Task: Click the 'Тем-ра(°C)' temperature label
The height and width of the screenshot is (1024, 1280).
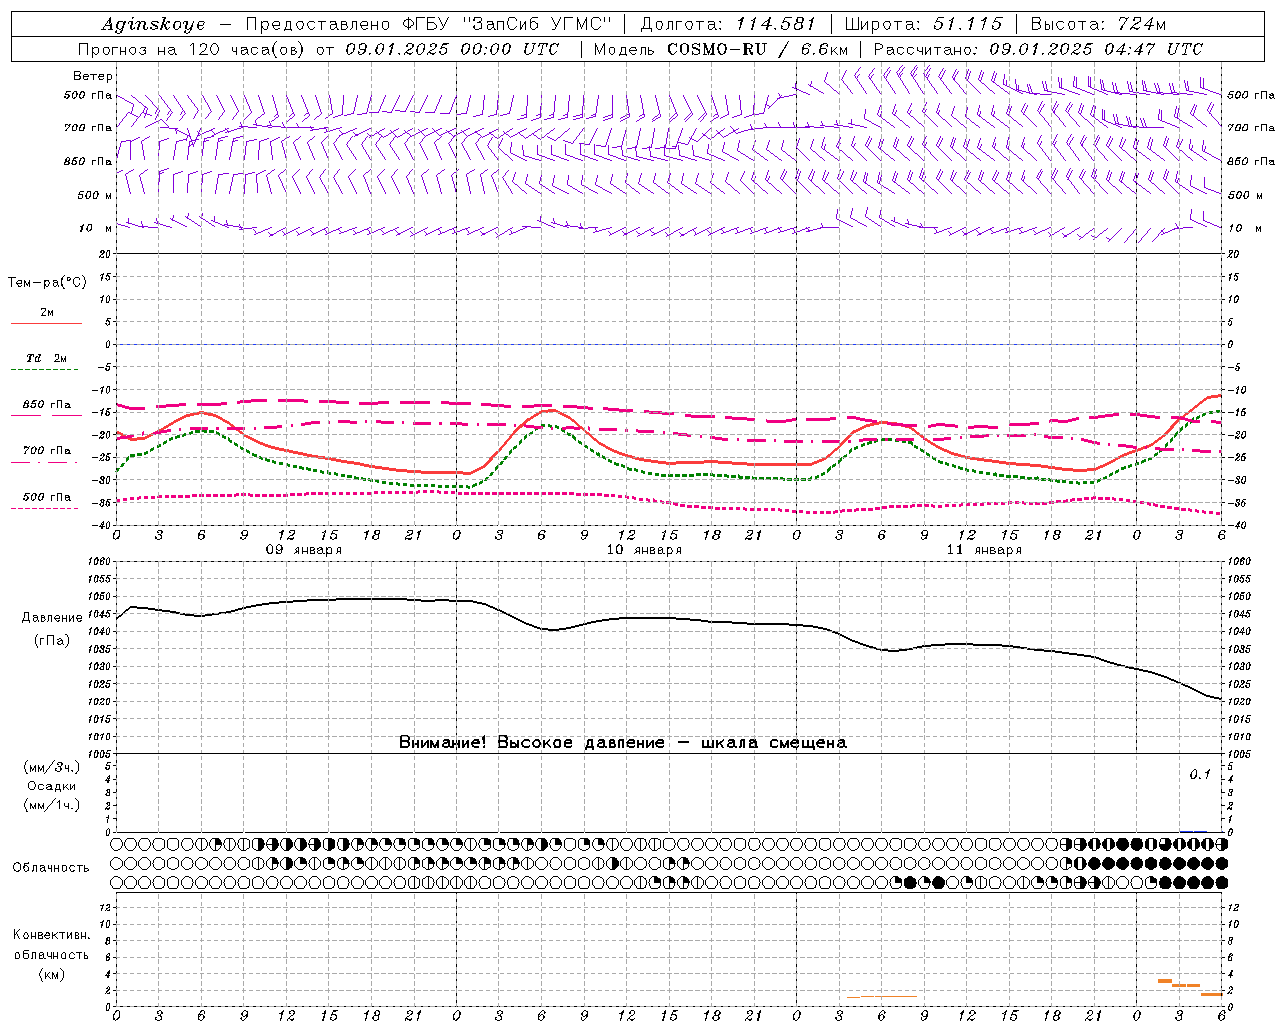Action: [x=47, y=283]
